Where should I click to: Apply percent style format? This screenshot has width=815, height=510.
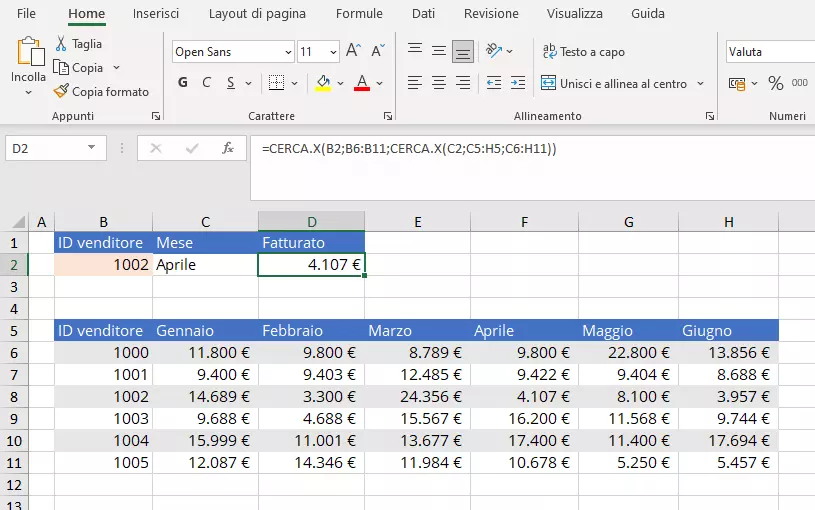pyautogui.click(x=776, y=83)
